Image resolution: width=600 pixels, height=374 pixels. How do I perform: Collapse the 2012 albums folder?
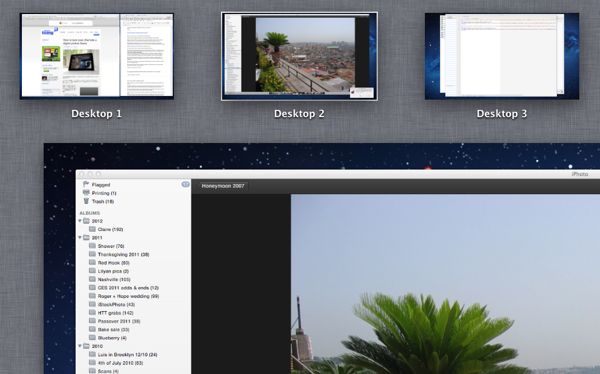[x=80, y=221]
